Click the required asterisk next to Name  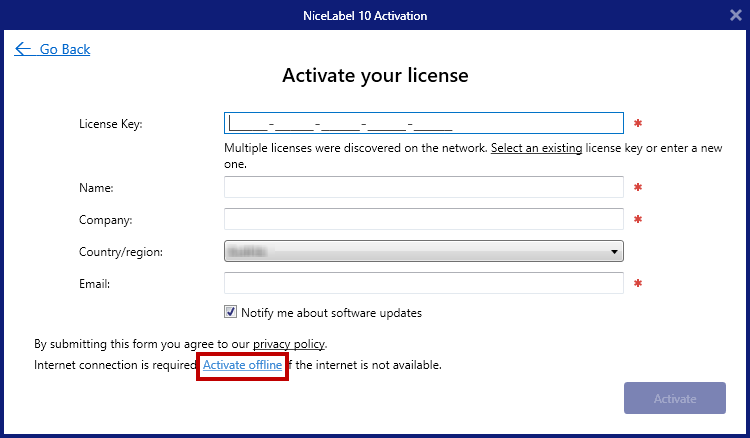(x=638, y=187)
